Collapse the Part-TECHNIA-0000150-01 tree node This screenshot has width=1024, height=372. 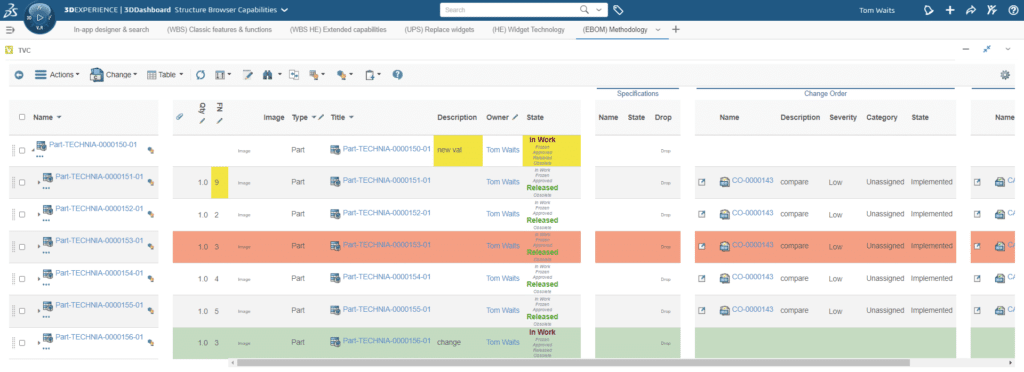coord(33,151)
